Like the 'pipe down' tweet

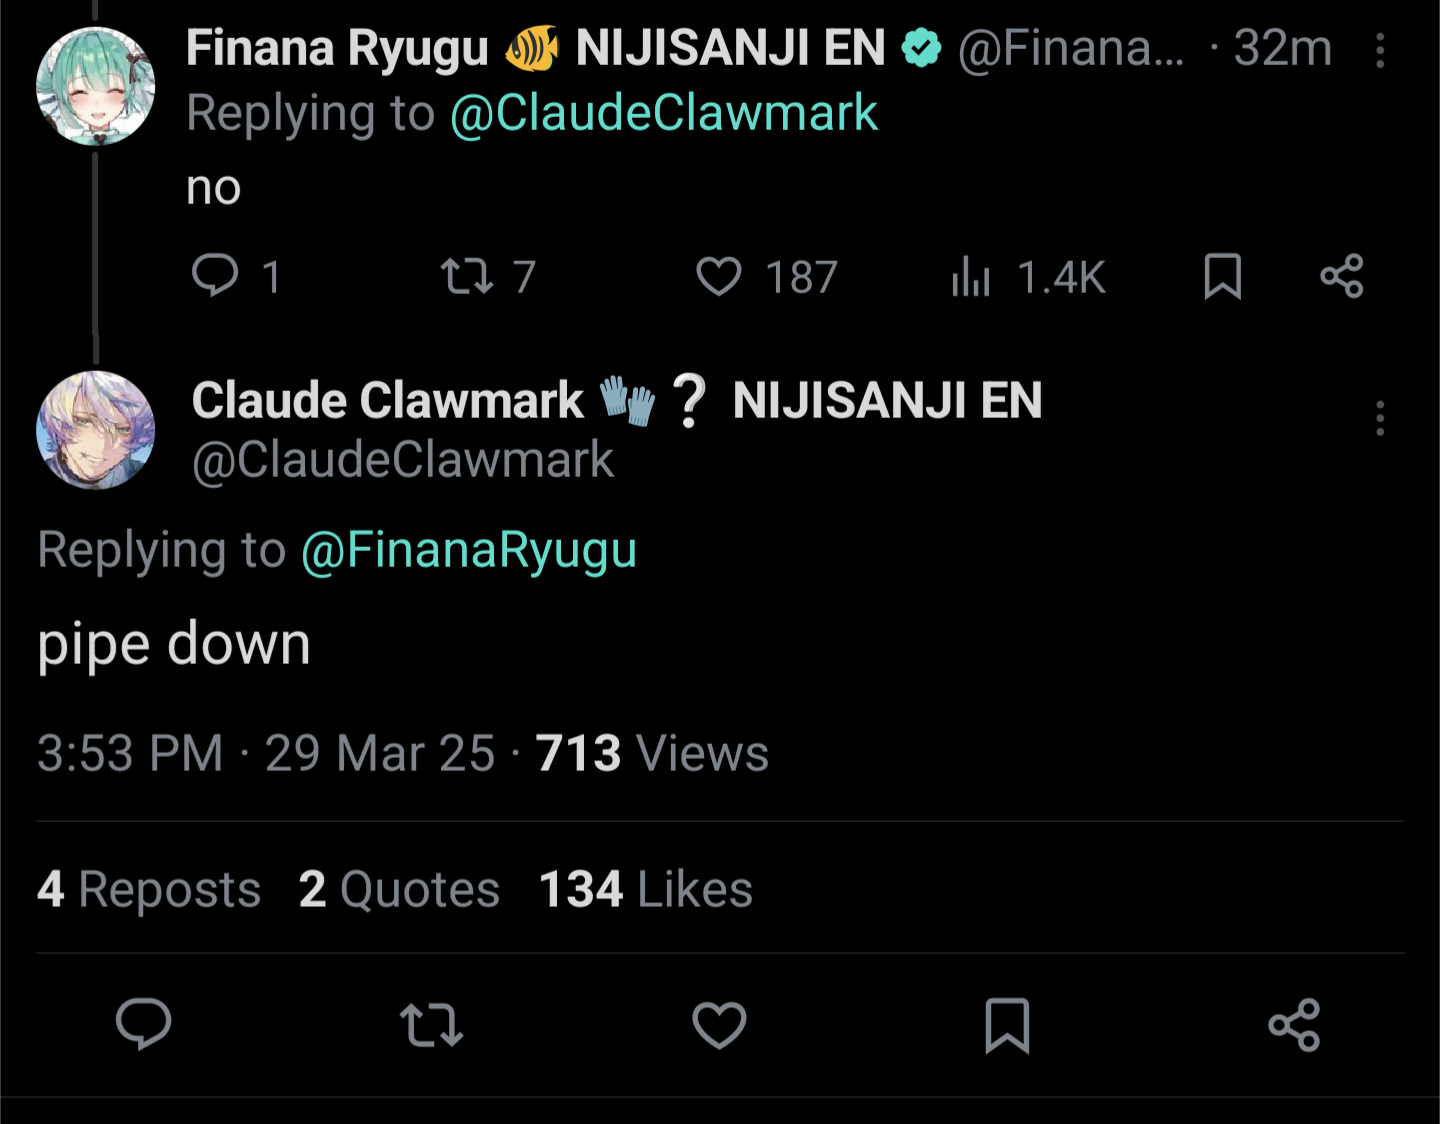click(719, 1025)
